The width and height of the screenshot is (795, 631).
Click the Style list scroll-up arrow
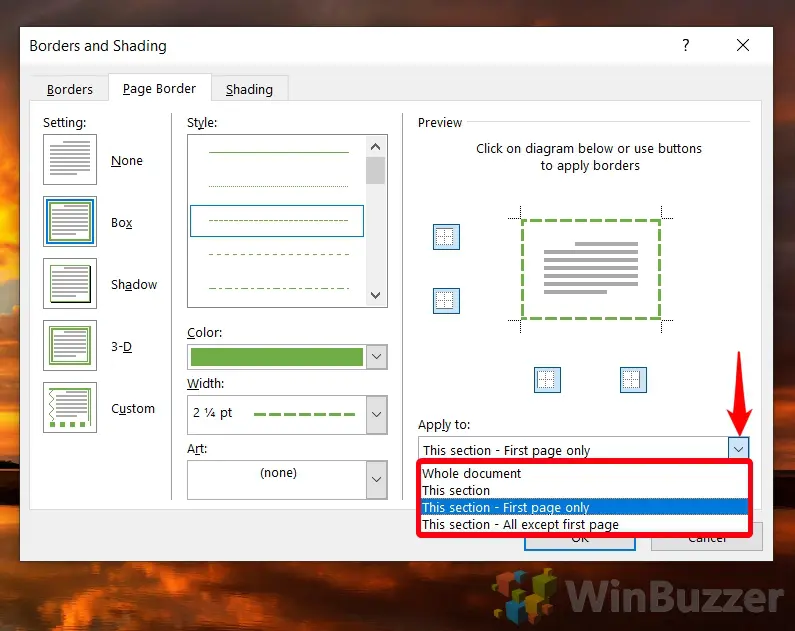point(376,146)
